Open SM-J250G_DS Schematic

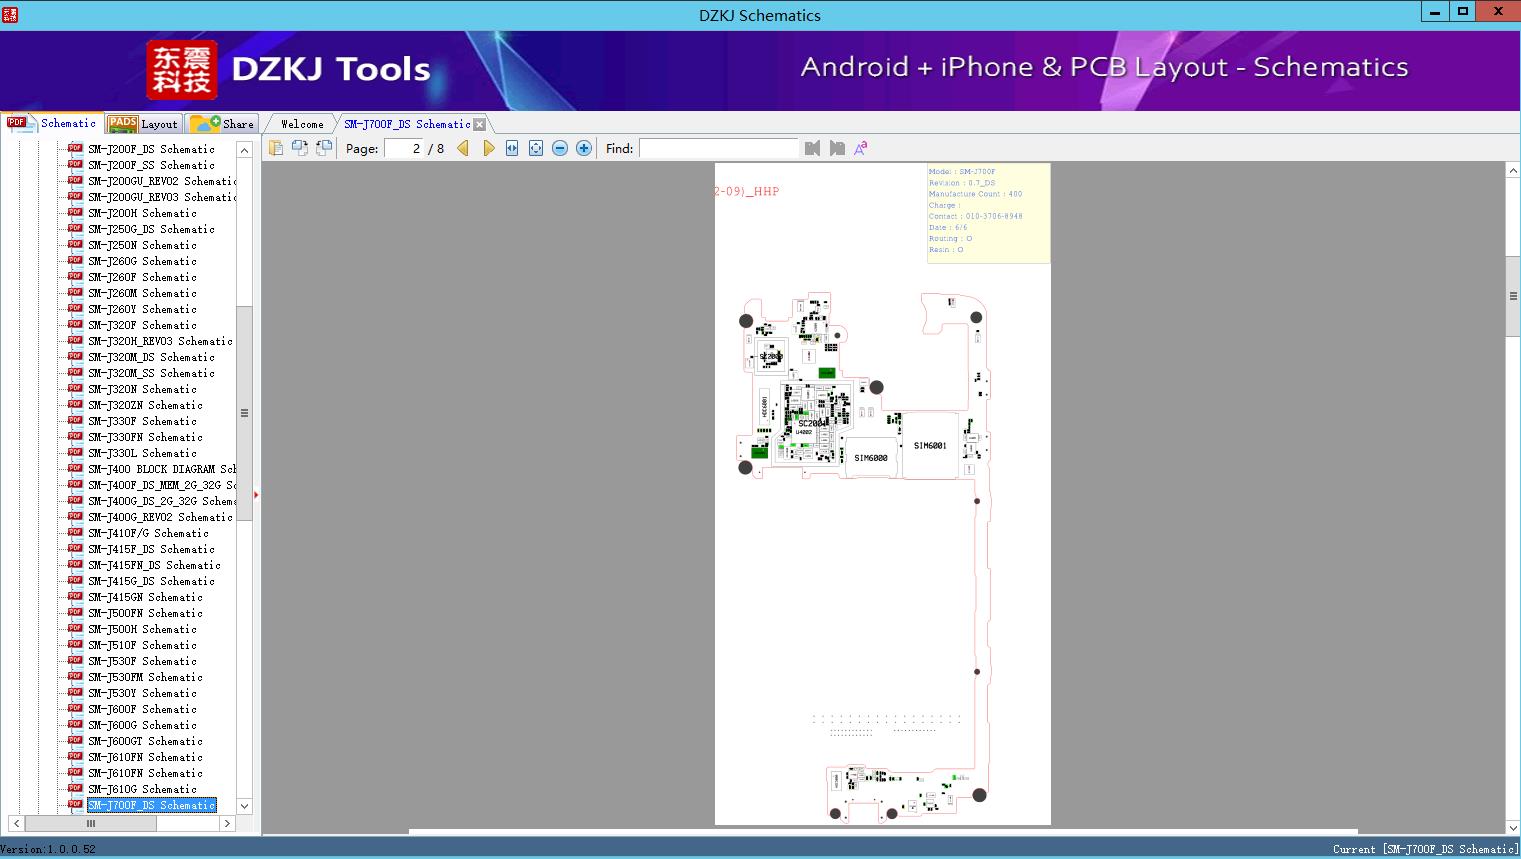click(x=151, y=229)
